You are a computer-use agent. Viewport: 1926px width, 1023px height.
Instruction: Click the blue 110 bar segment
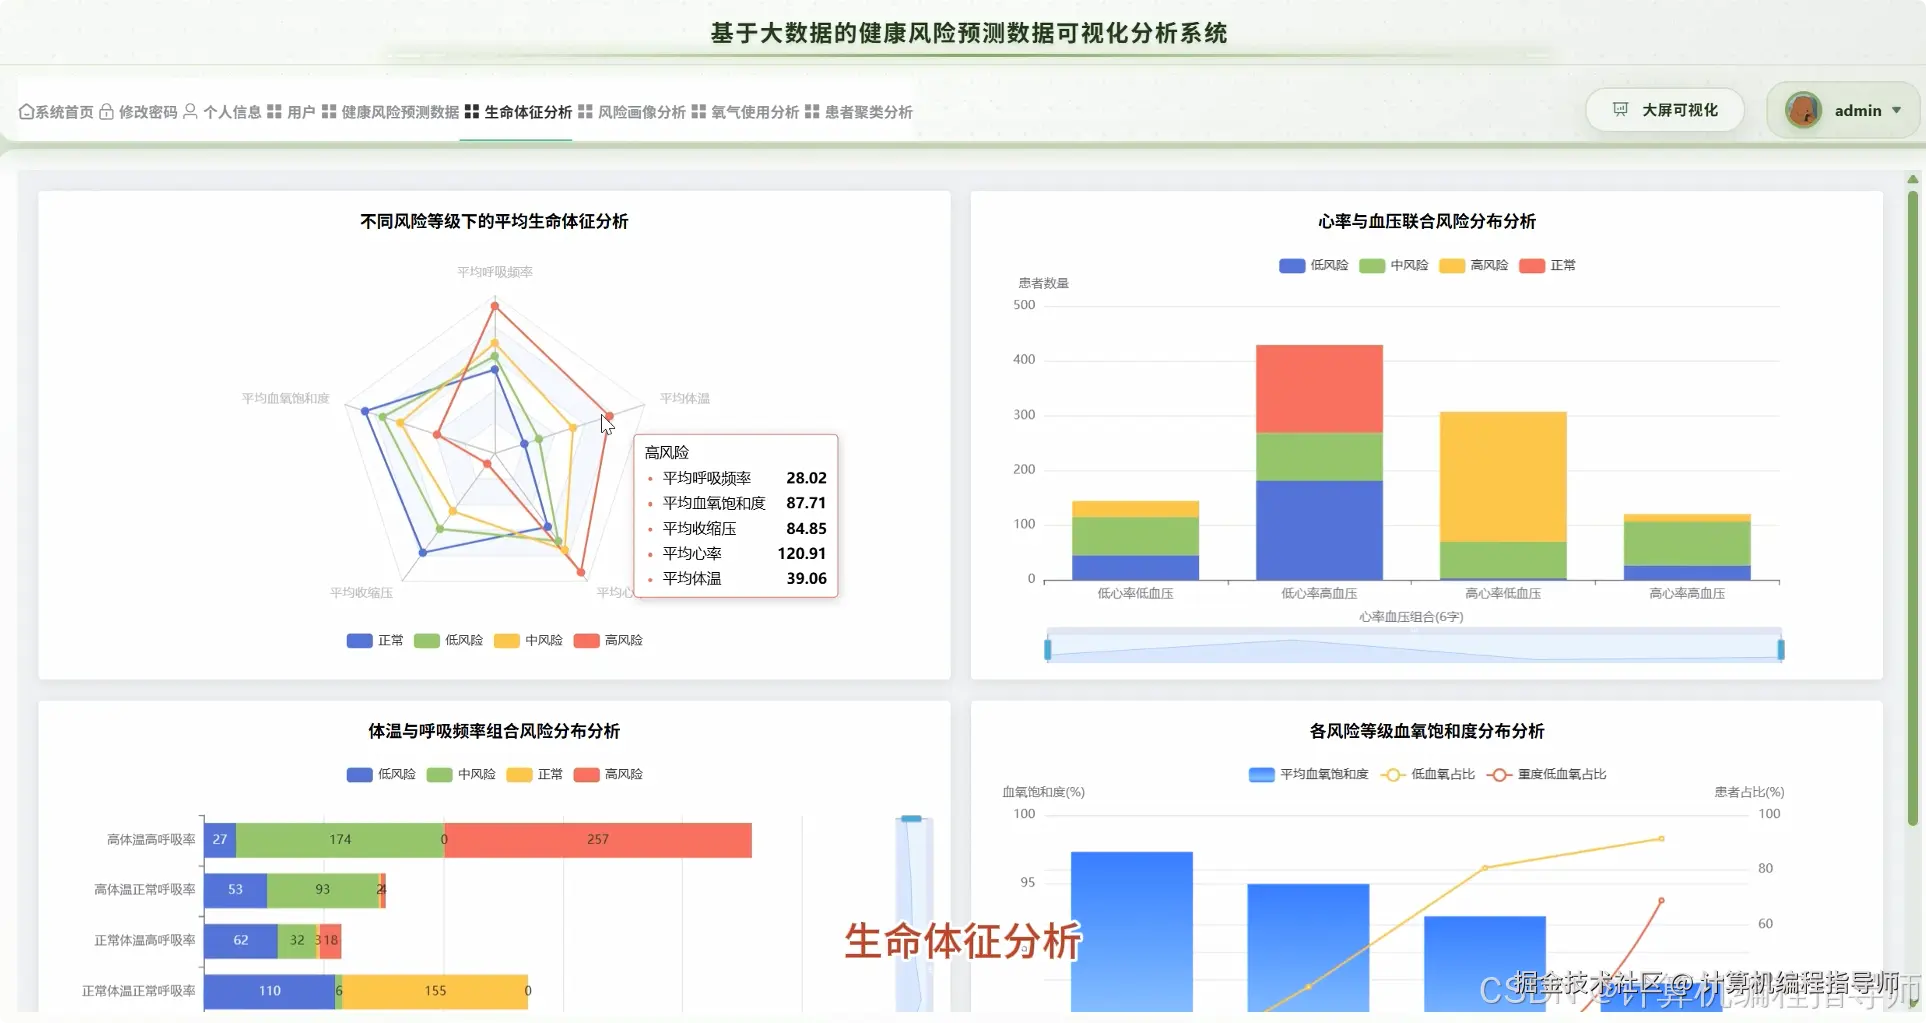click(x=269, y=991)
